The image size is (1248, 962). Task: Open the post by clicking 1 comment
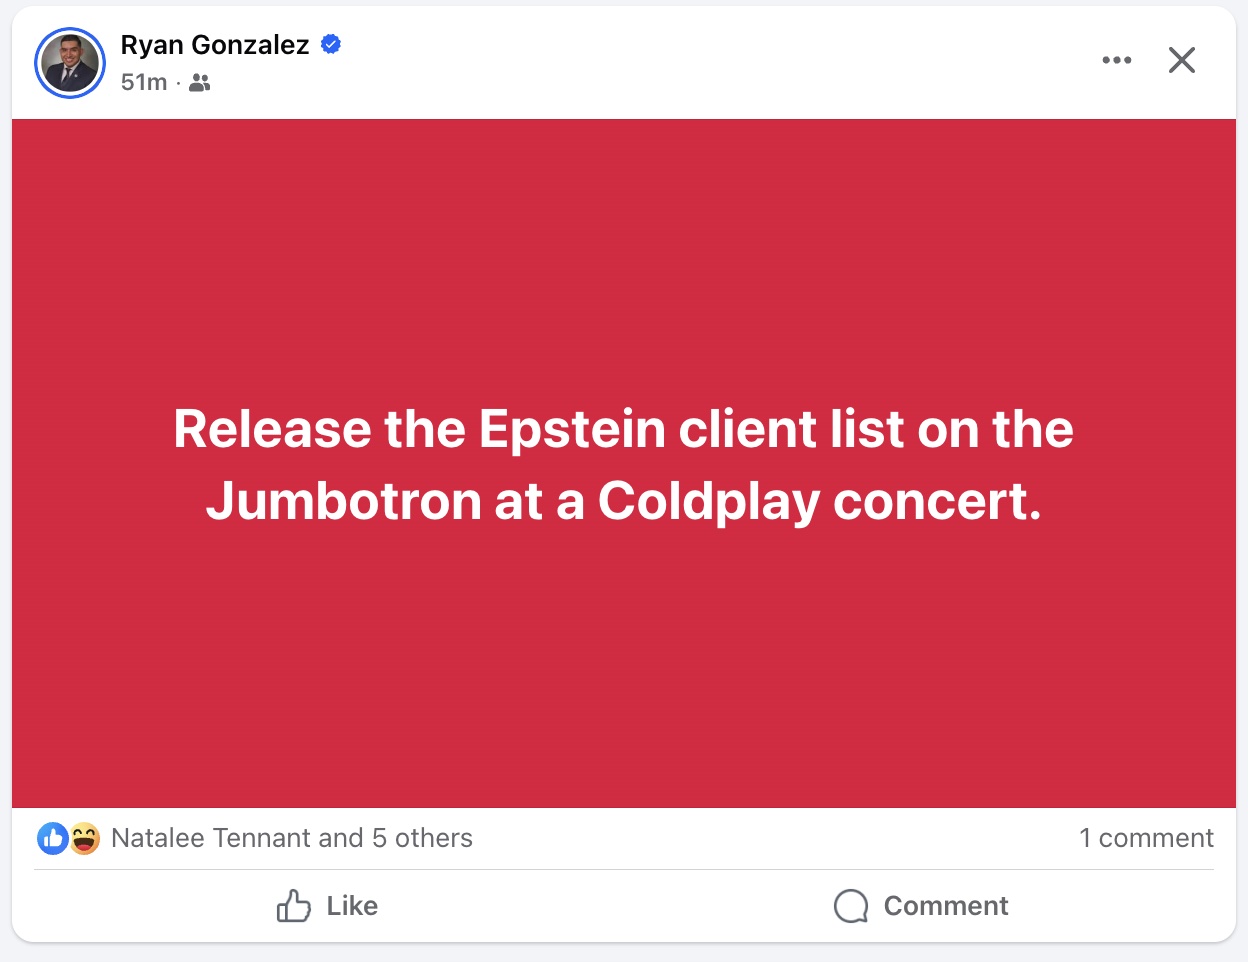click(1146, 838)
